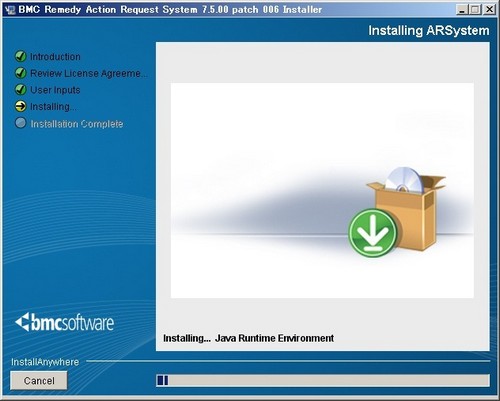Select the Installation Complete step label
Viewport: 500px width, 401px height.
pyautogui.click(x=77, y=124)
